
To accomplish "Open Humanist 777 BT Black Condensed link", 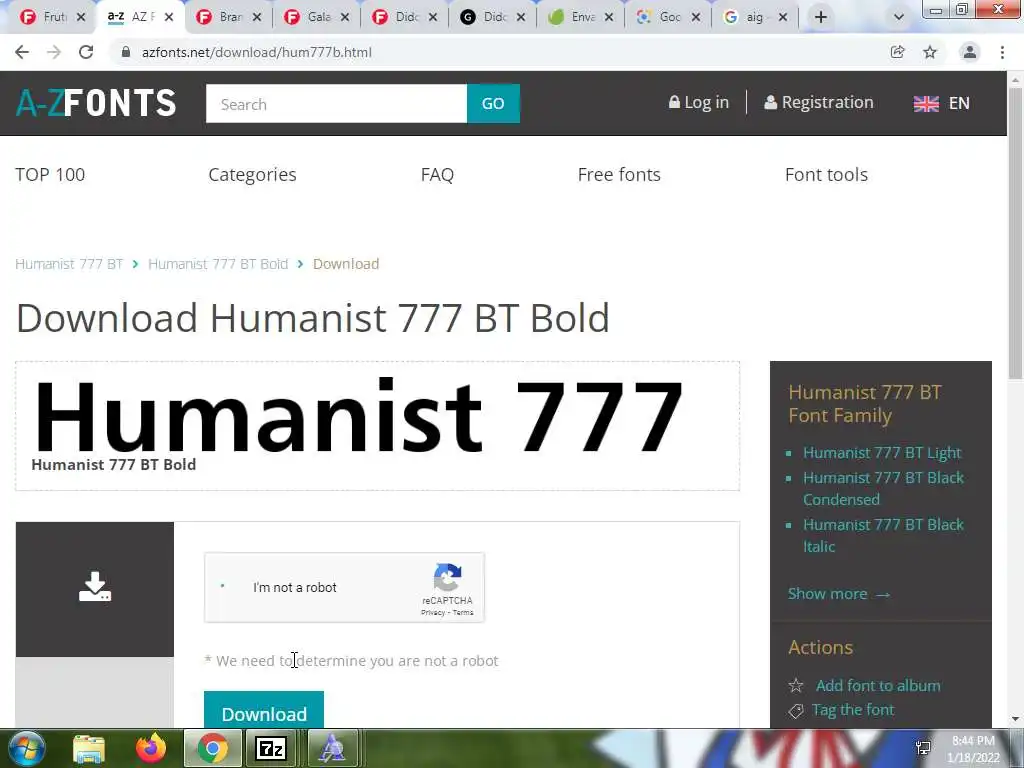I will click(x=883, y=488).
